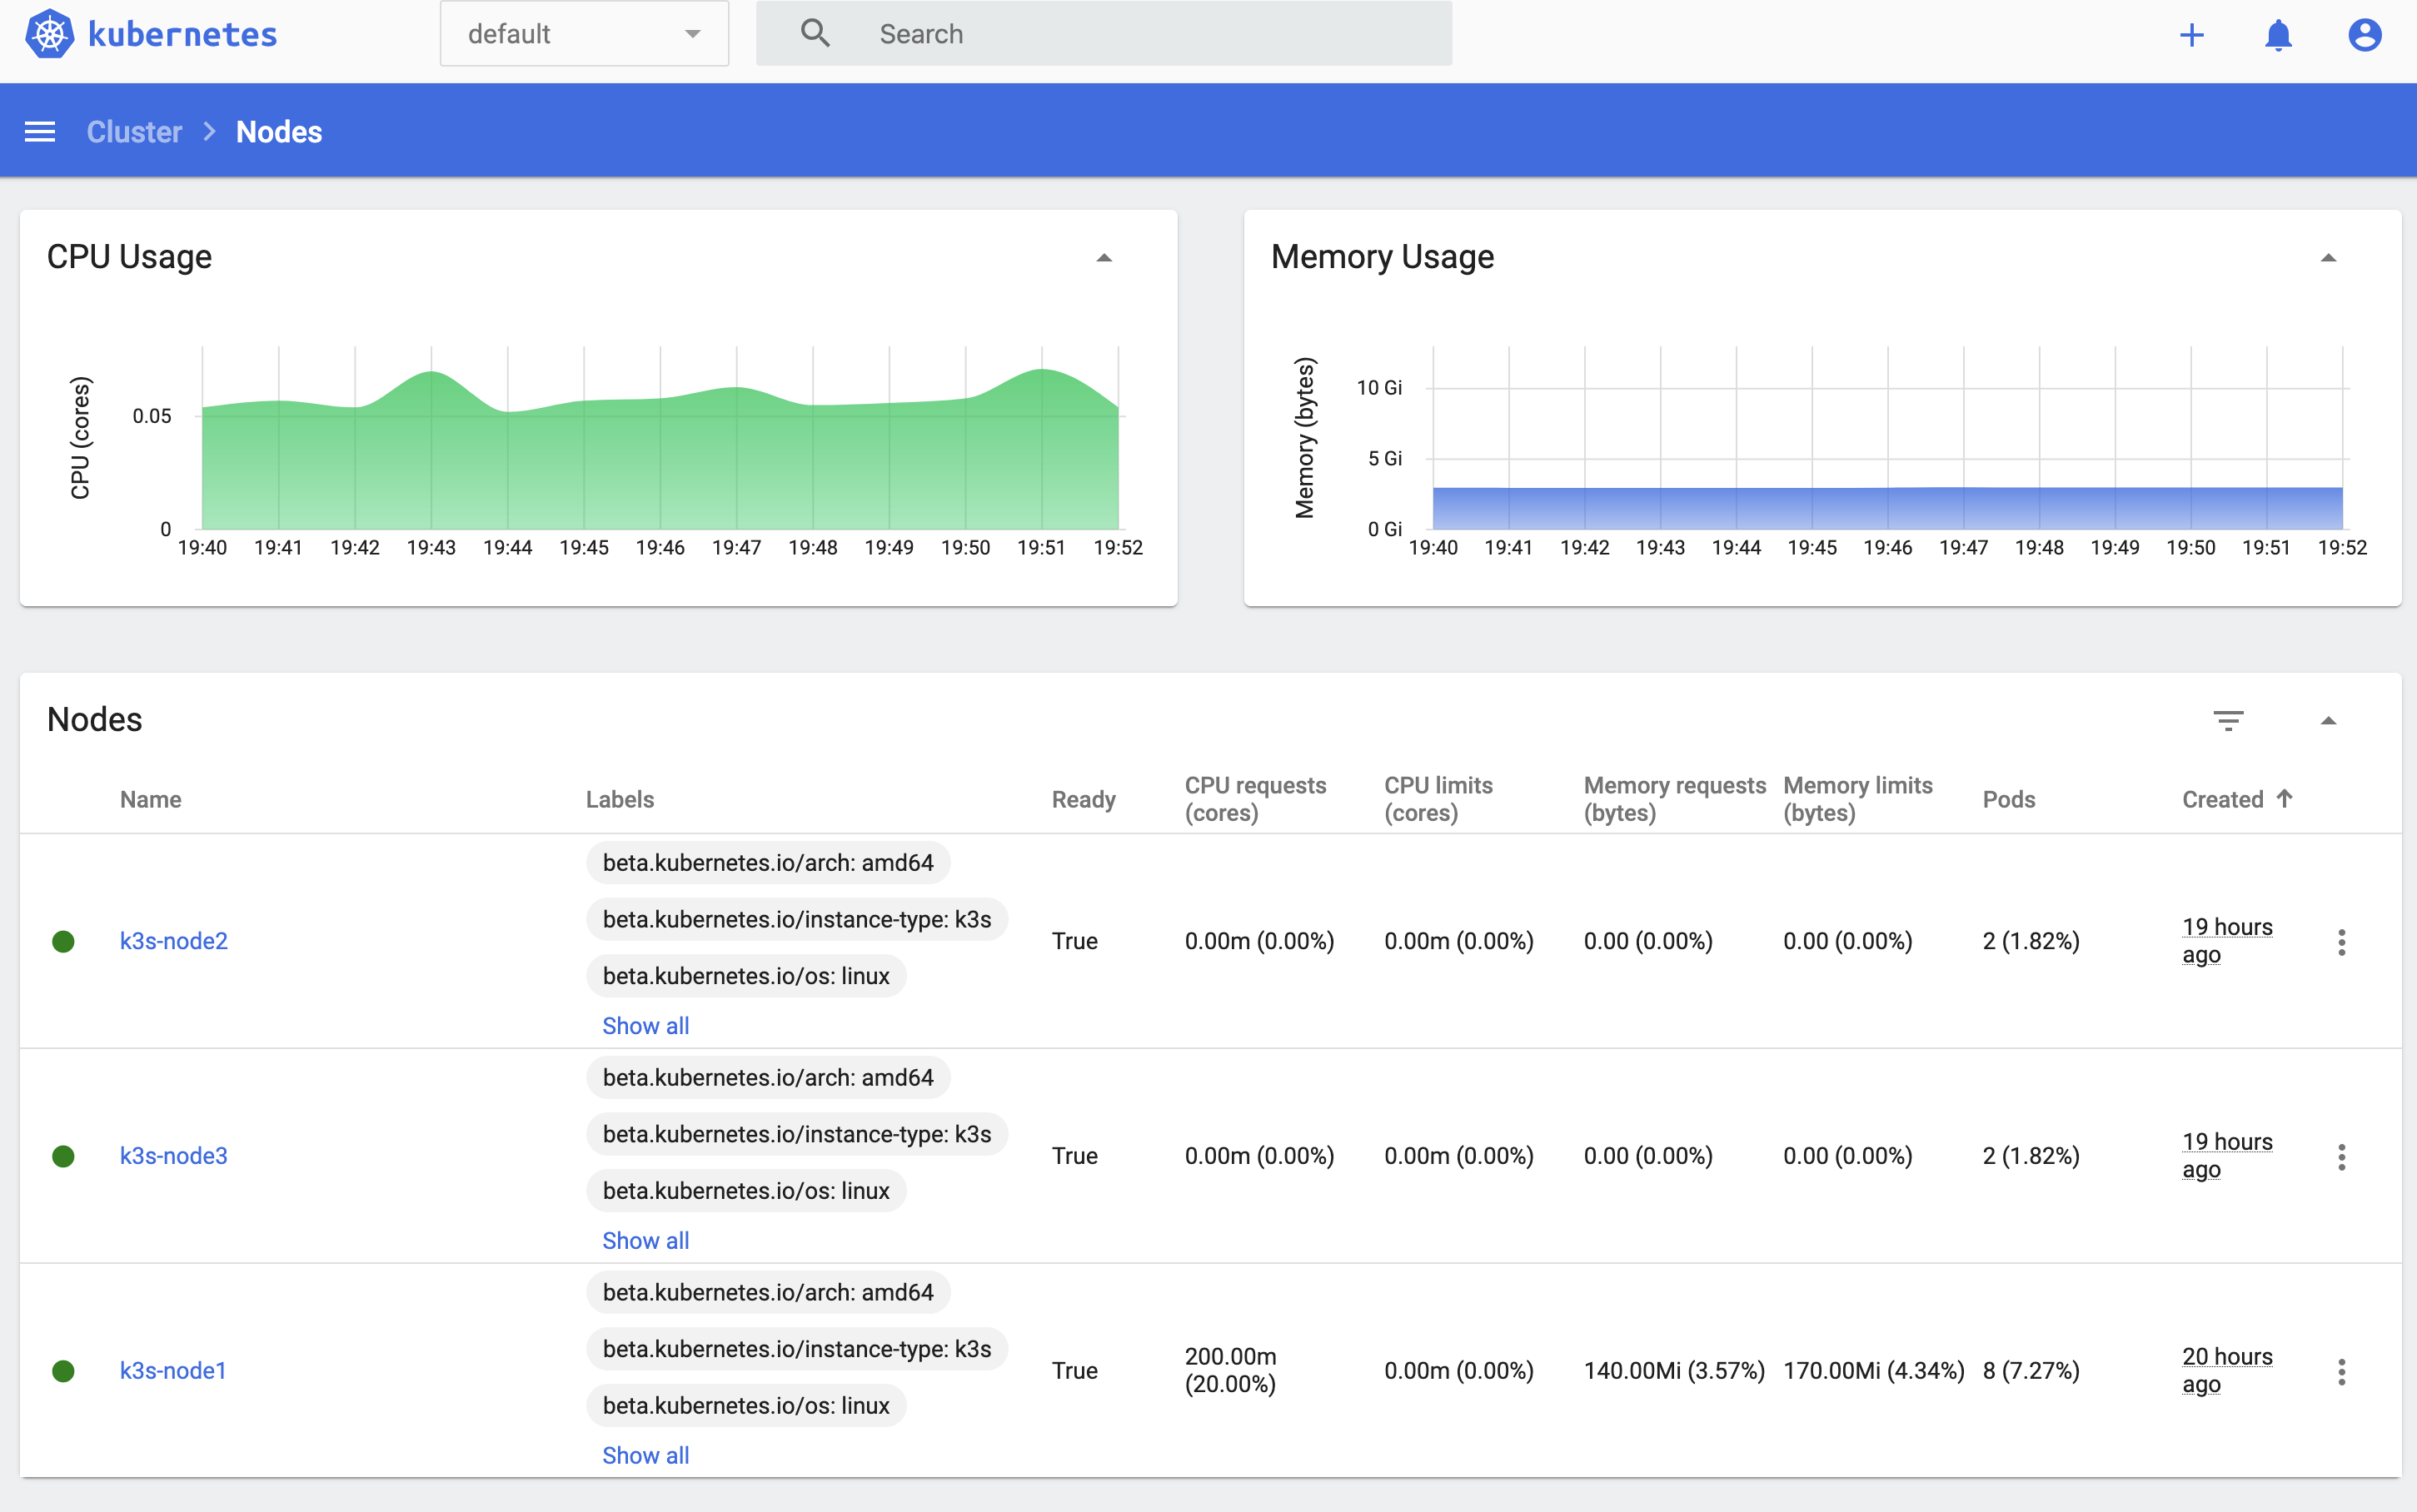Show all labels for k3s-node2
2417x1512 pixels.
click(645, 1026)
